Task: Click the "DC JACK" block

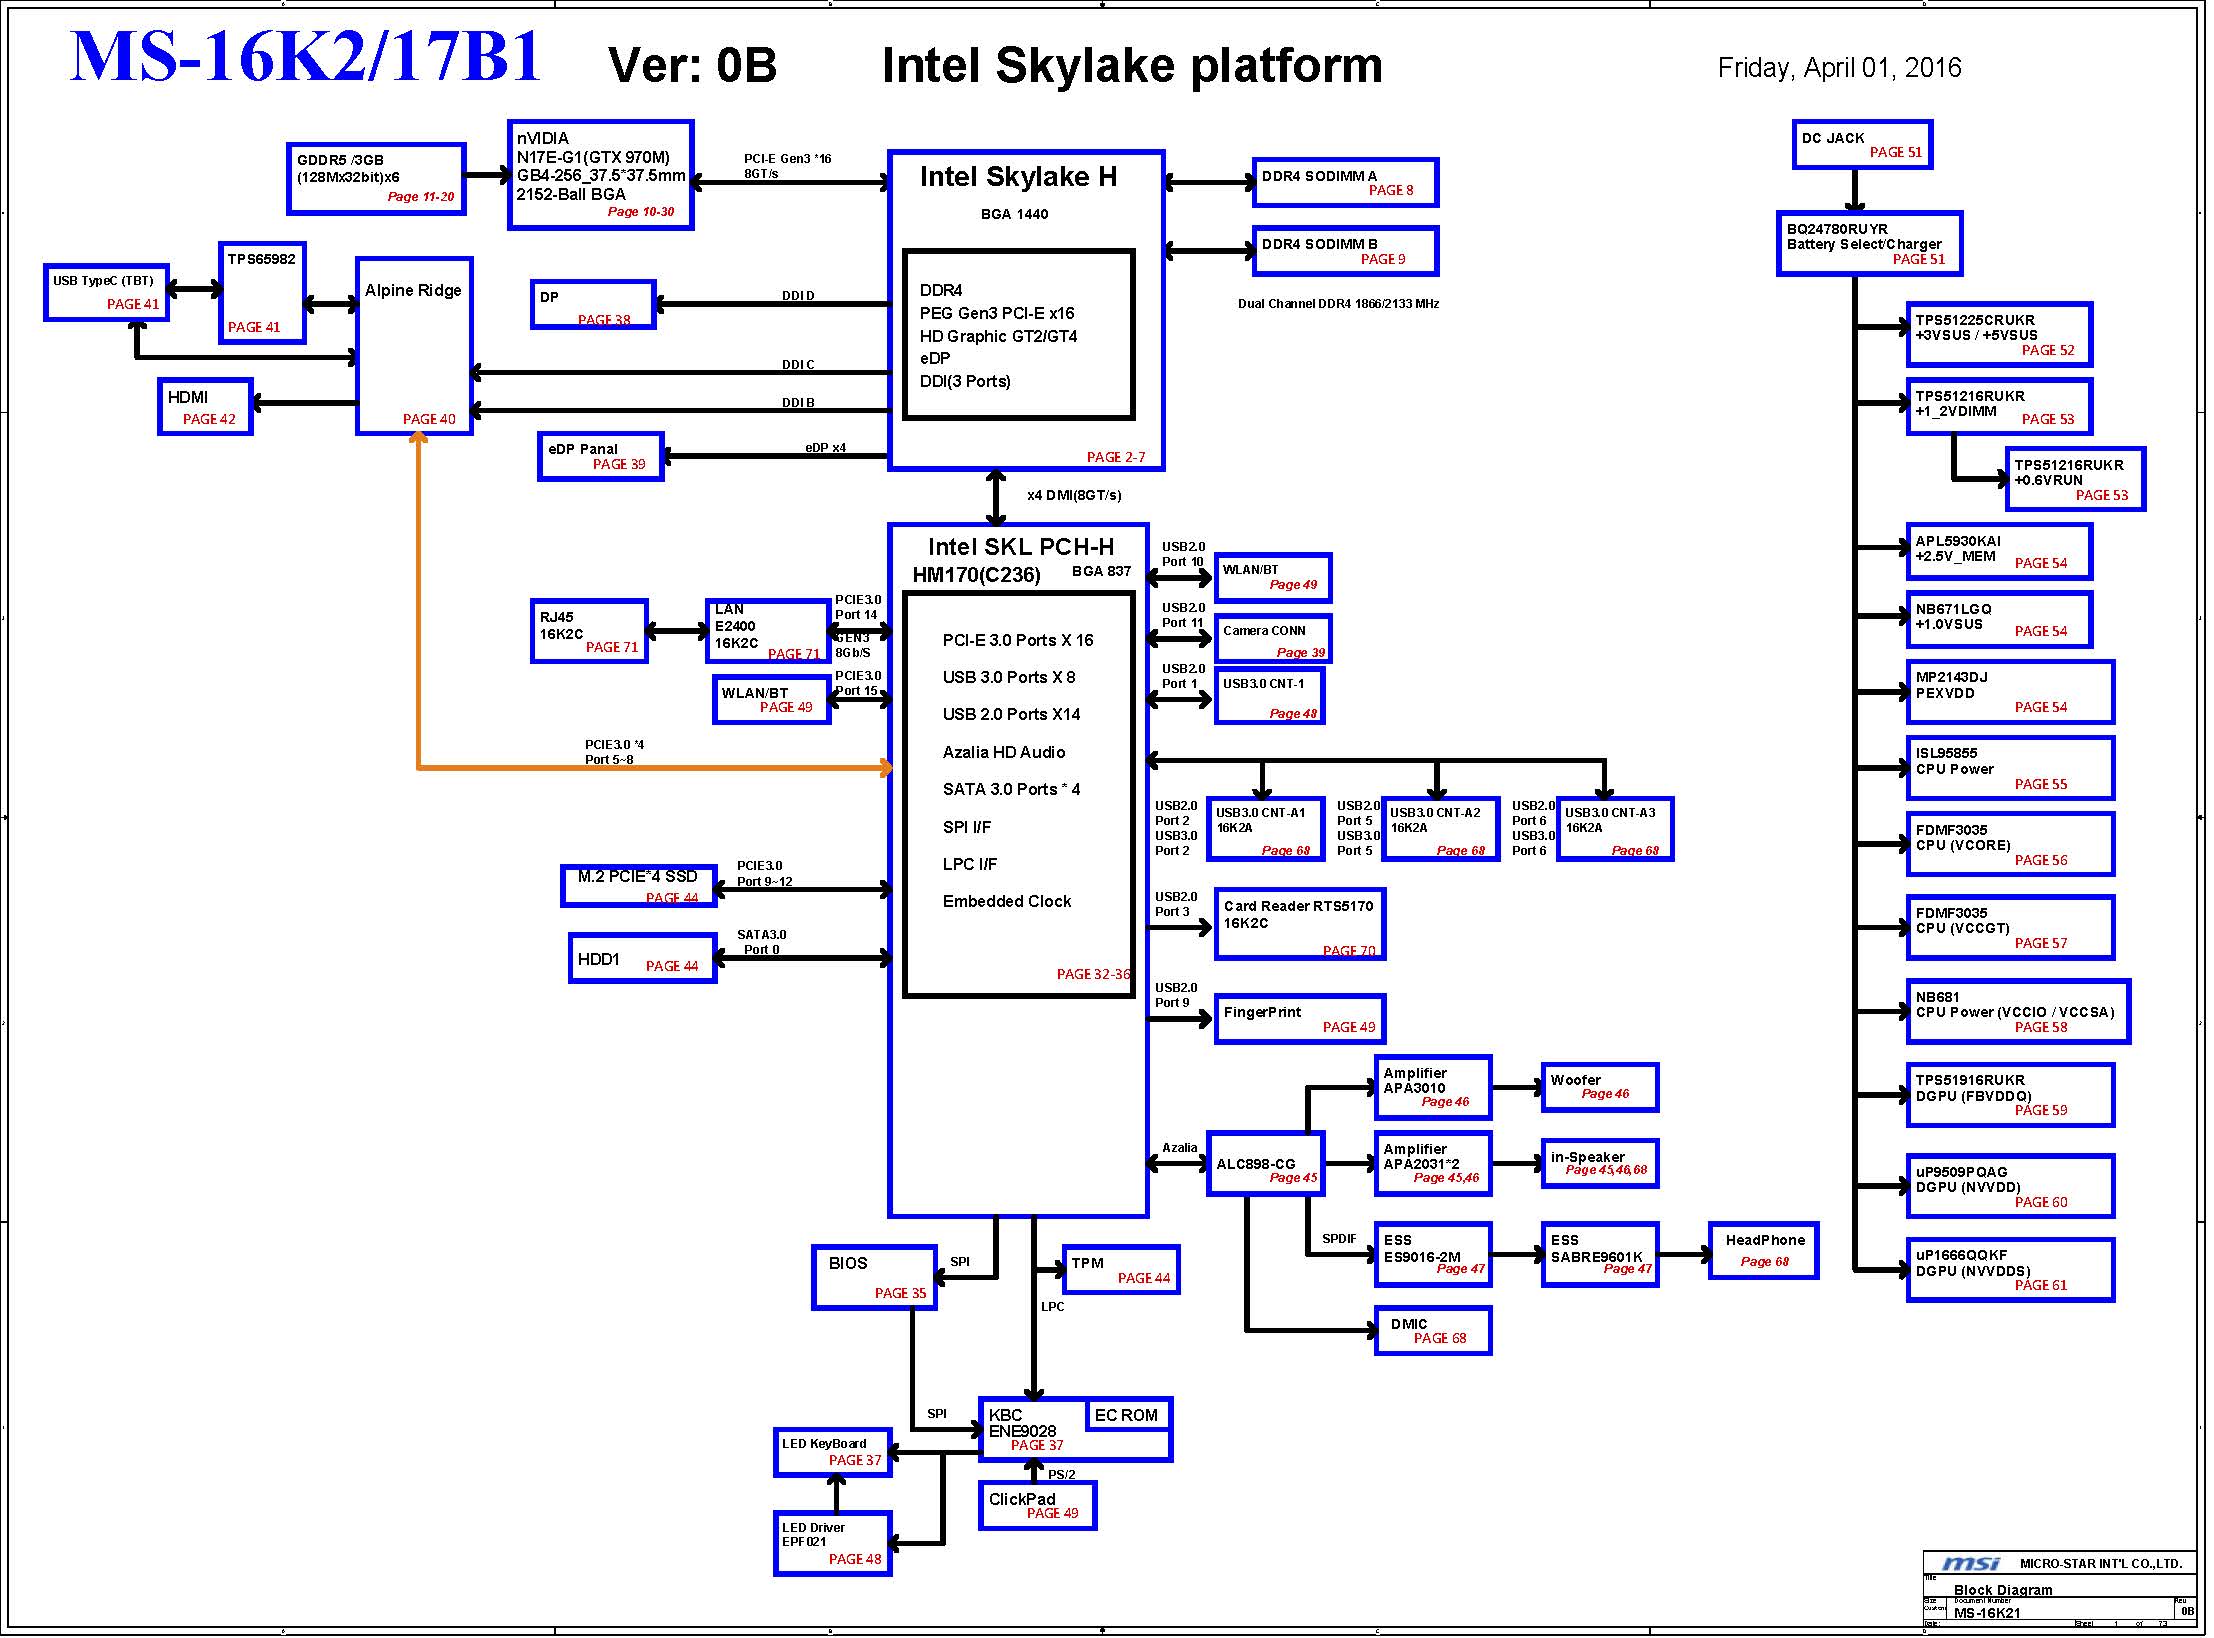Action: (x=1861, y=145)
